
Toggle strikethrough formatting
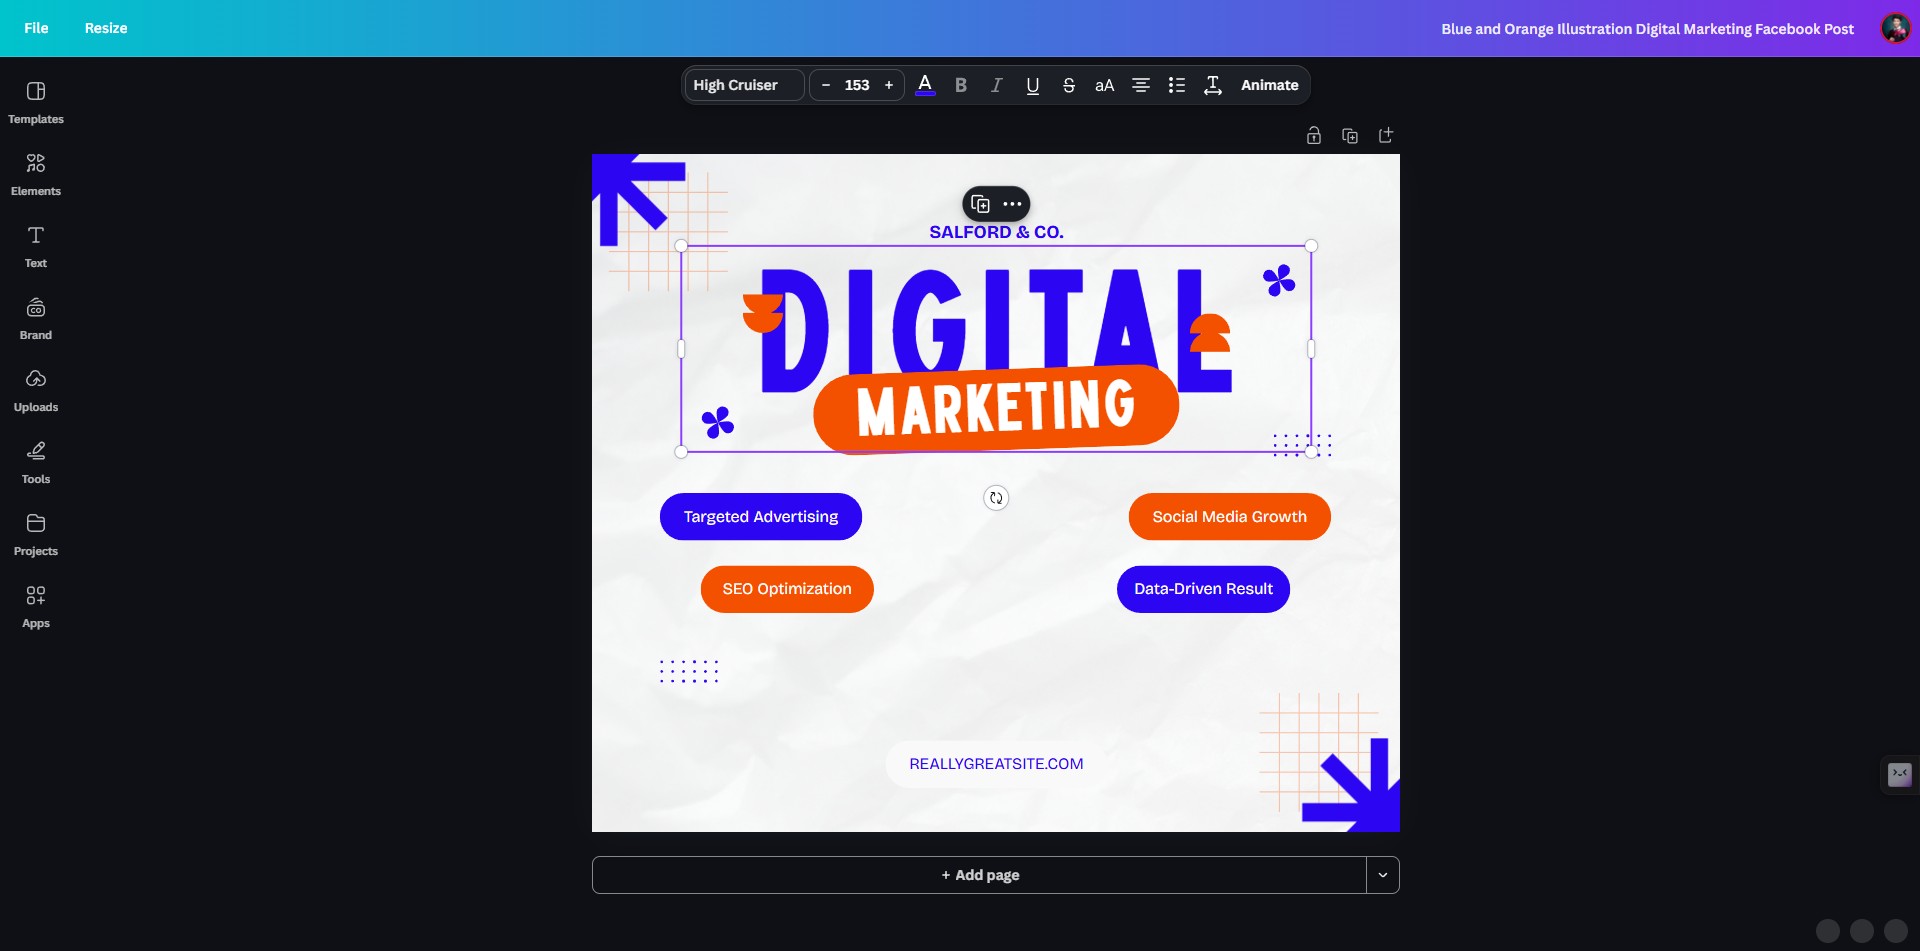[x=1069, y=85]
